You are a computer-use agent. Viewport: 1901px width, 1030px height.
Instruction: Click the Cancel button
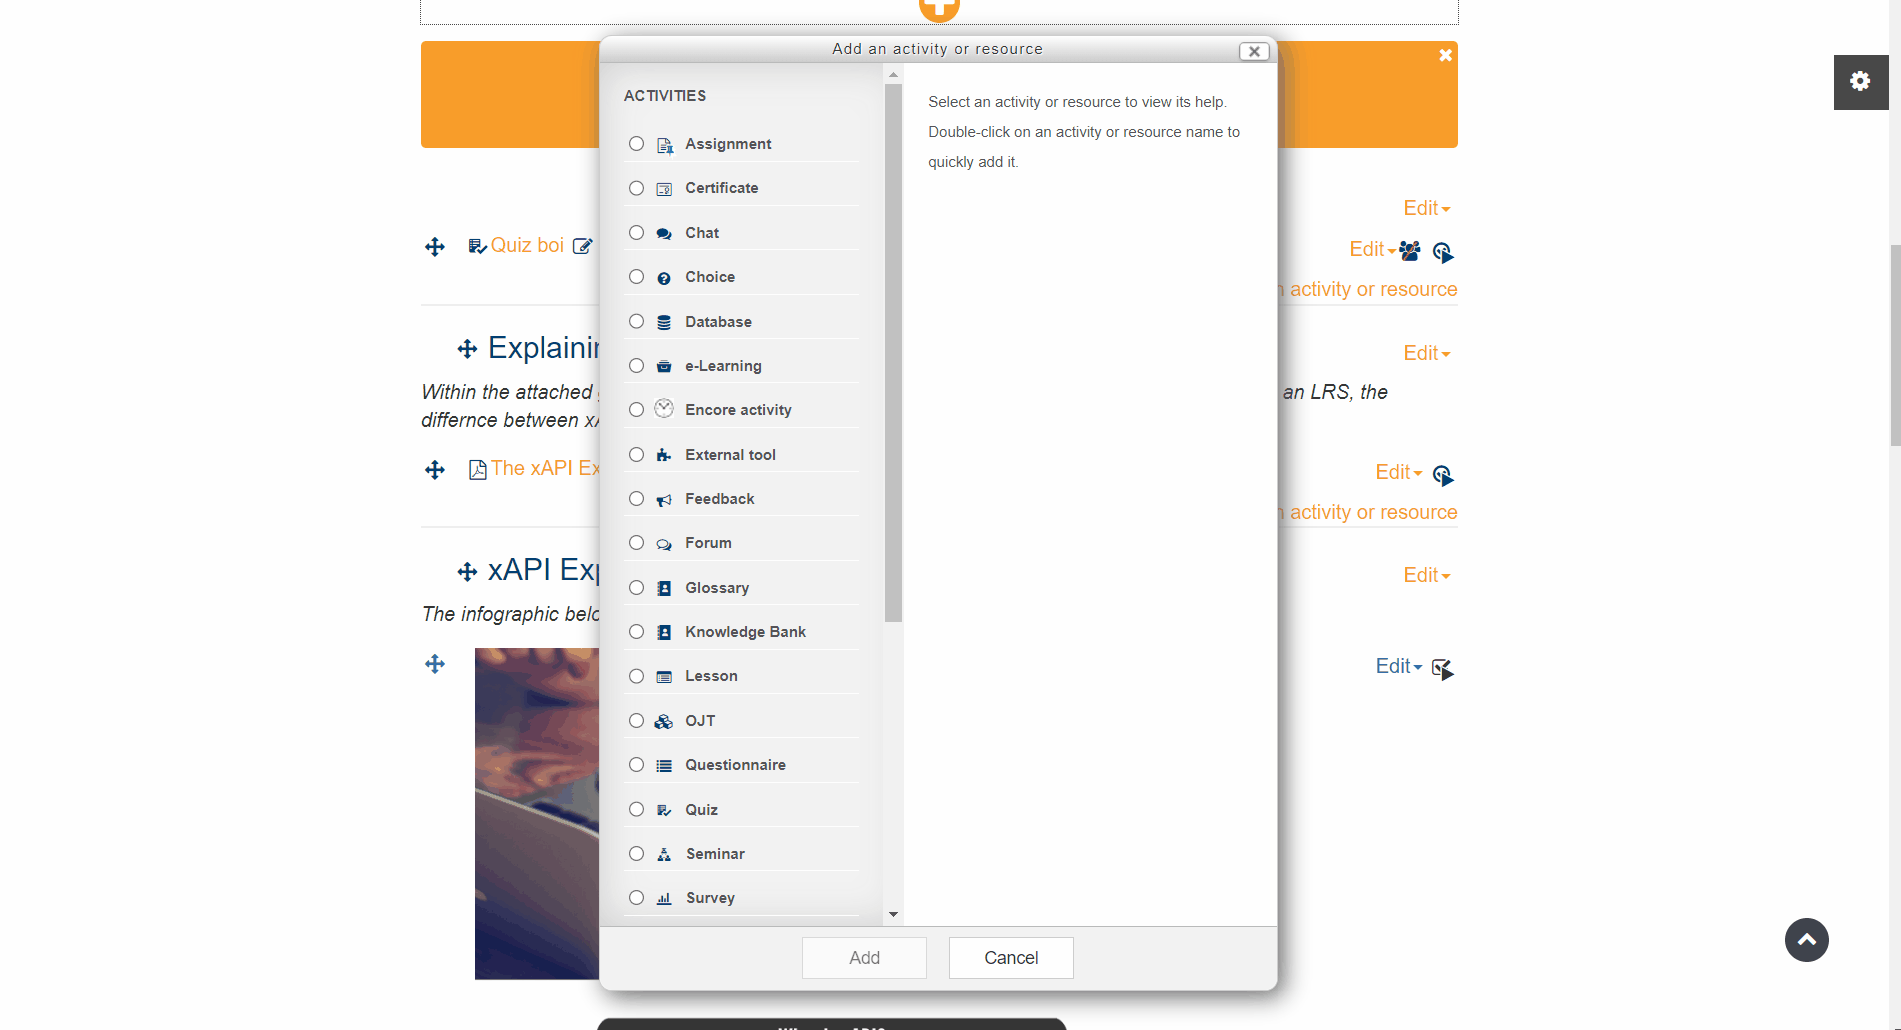click(x=1010, y=957)
